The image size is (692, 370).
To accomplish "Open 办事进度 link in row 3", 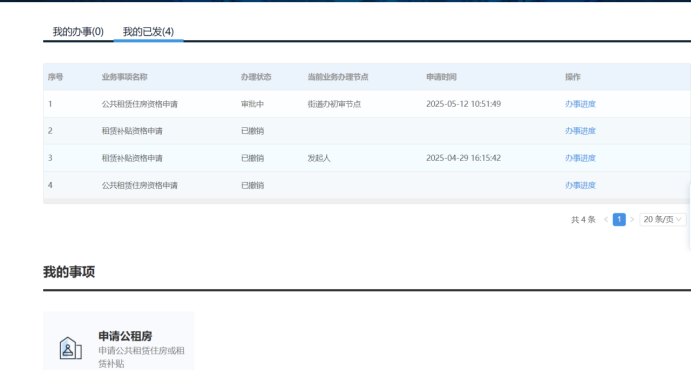I will pyautogui.click(x=580, y=158).
